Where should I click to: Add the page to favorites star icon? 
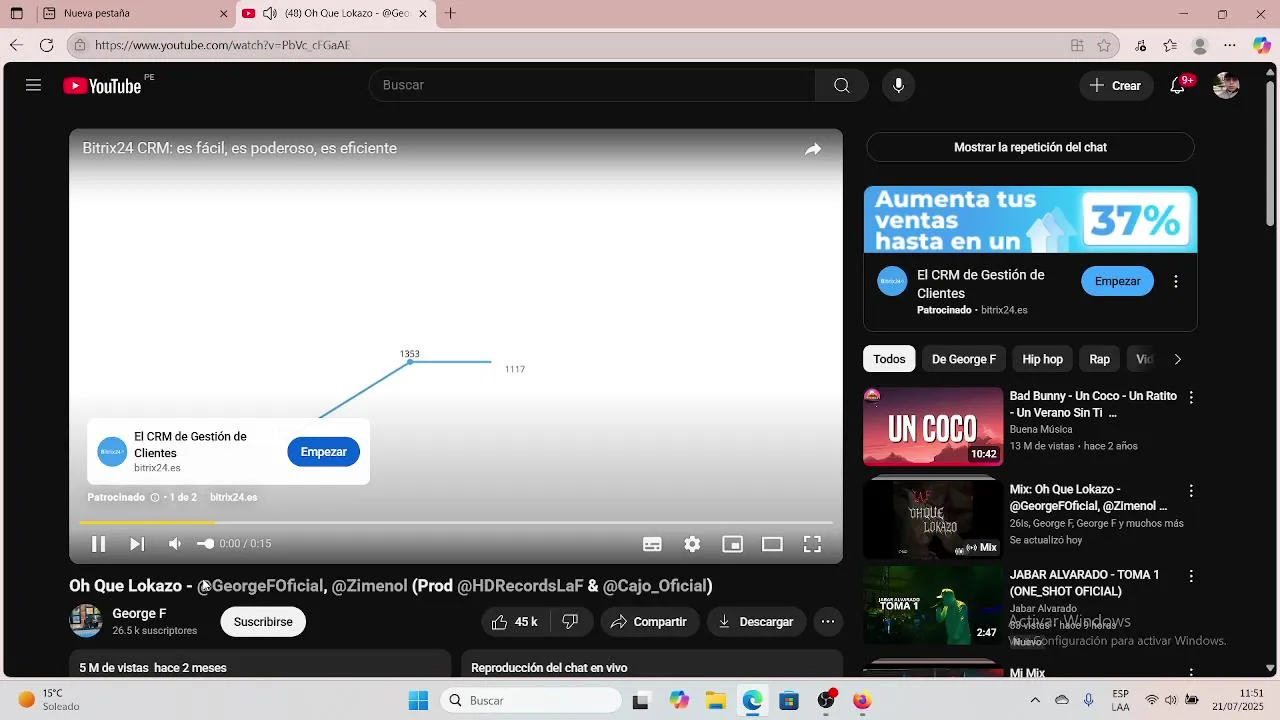(x=1104, y=45)
